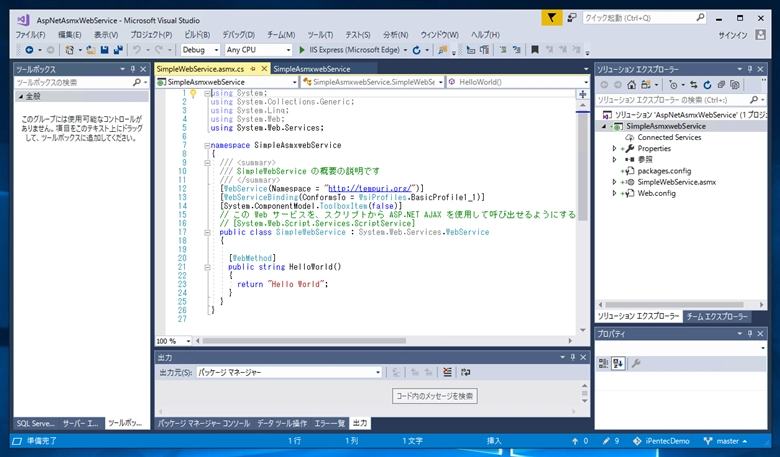Screen dimensions: 780x457
Task: Expand the Properties node in Solution Explorer
Action: point(614,149)
